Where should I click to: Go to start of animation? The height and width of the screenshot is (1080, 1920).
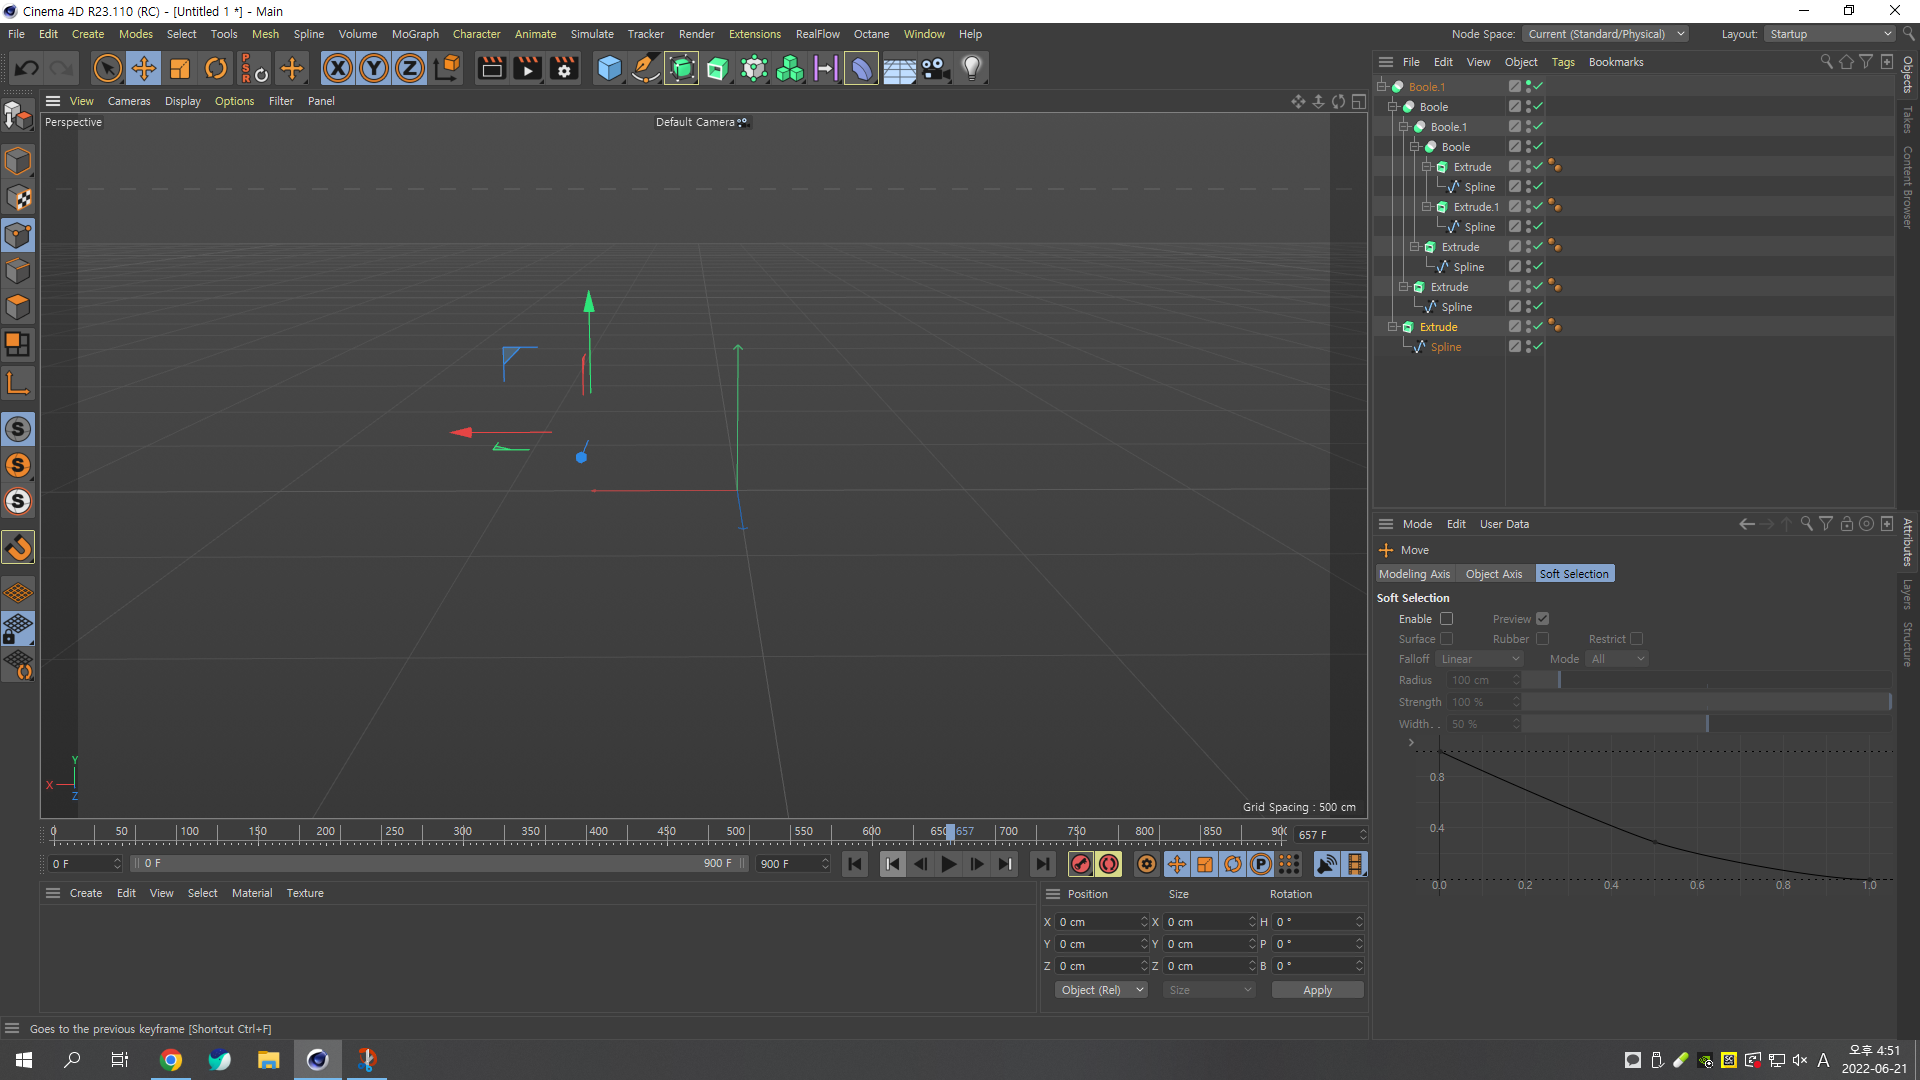tap(855, 864)
